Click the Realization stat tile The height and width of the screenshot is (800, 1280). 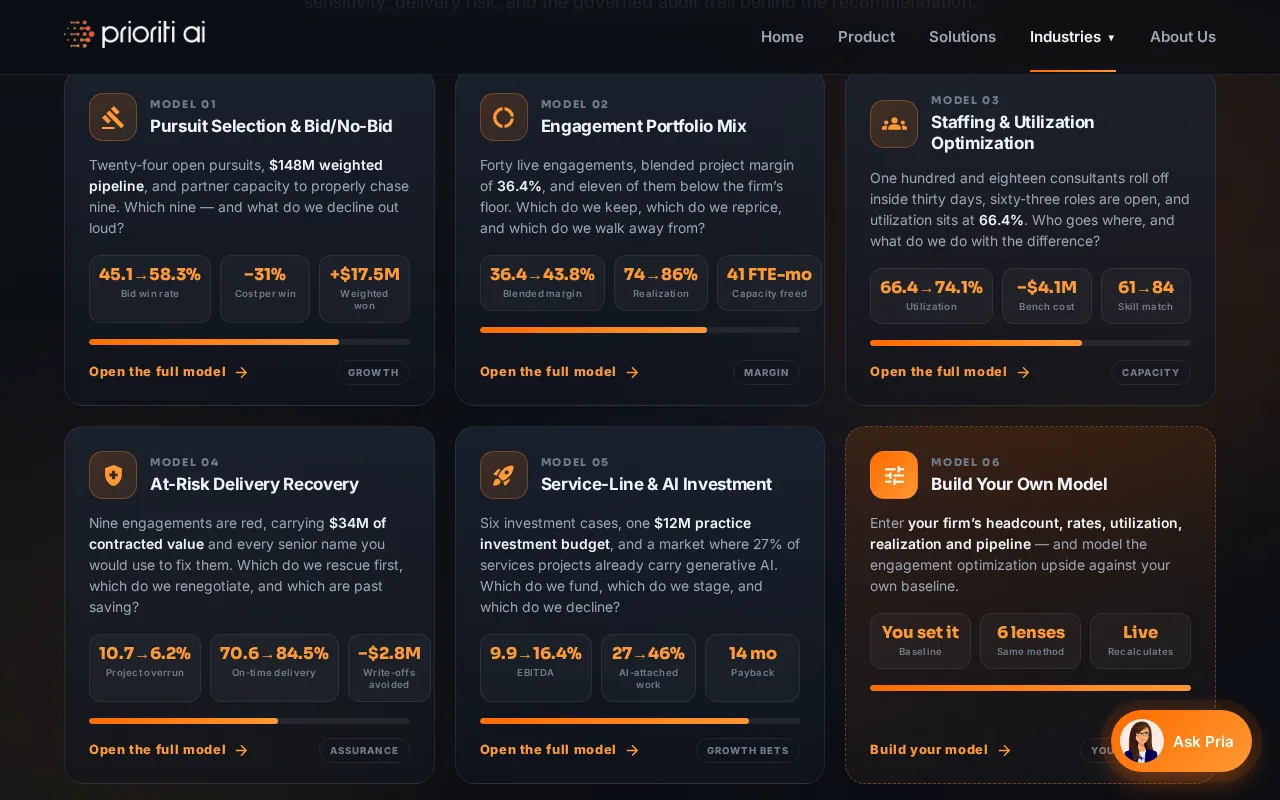[661, 283]
